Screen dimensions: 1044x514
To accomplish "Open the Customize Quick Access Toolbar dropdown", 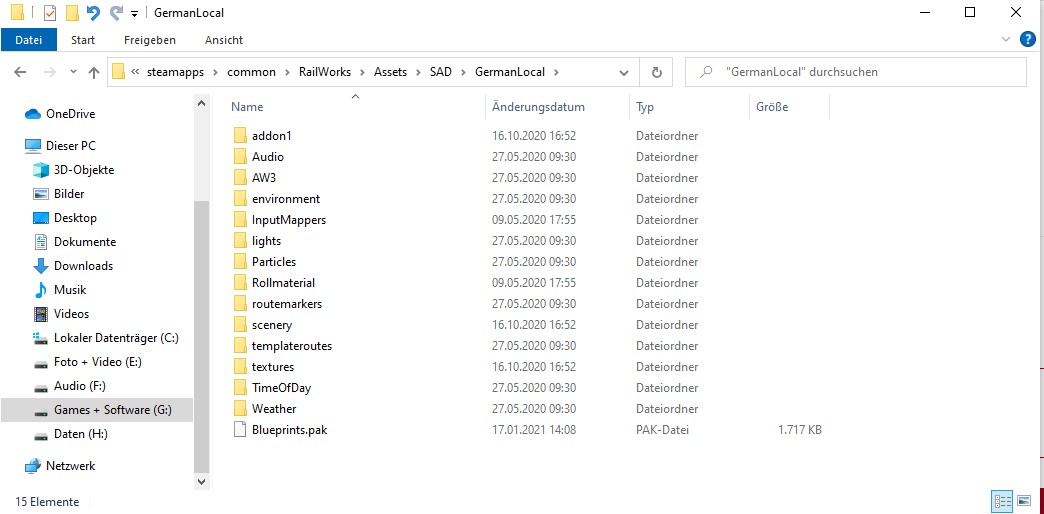I will click(x=134, y=14).
